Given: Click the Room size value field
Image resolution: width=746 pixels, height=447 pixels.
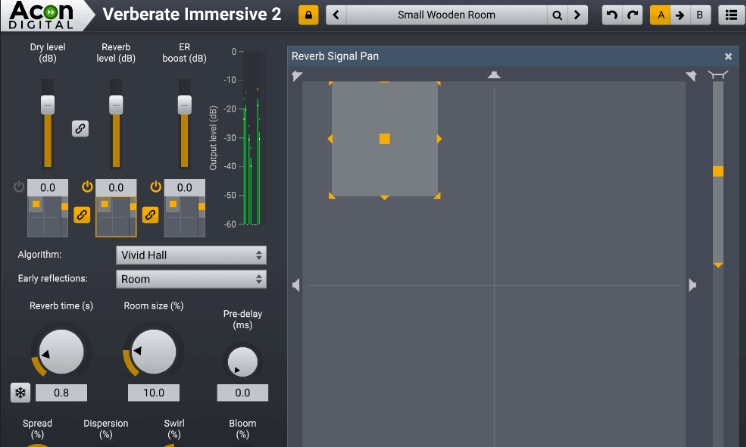Looking at the screenshot, I should [x=153, y=393].
